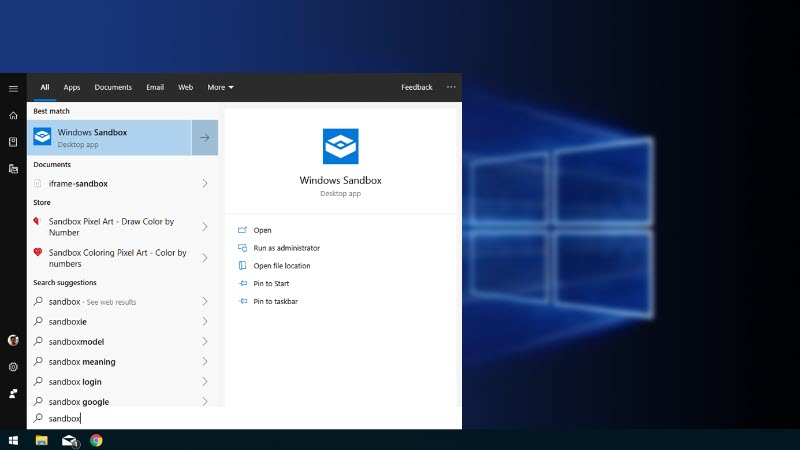
Task: Select the All search tab
Action: (x=45, y=87)
